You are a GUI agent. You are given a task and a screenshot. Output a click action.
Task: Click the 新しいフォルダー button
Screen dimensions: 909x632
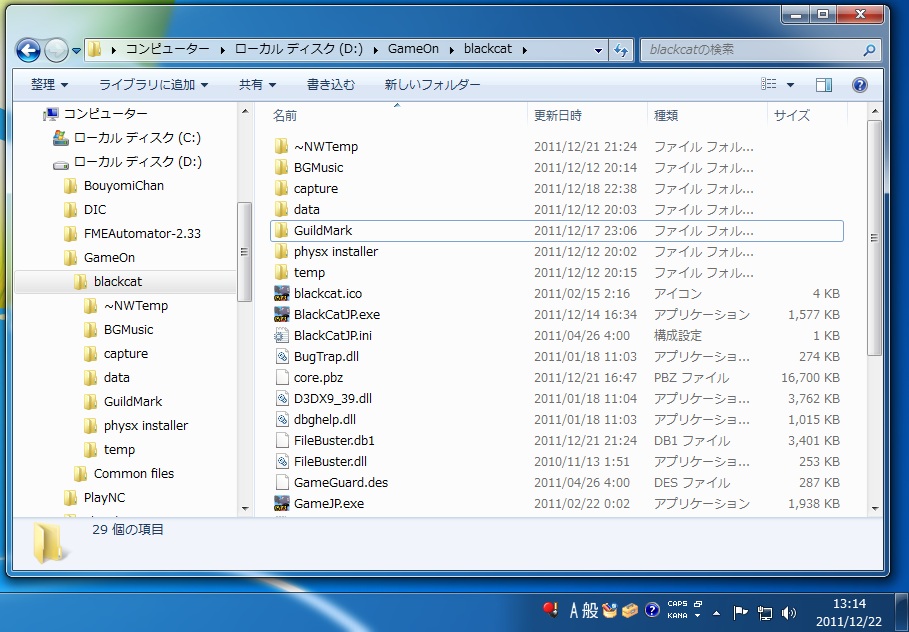coord(432,85)
